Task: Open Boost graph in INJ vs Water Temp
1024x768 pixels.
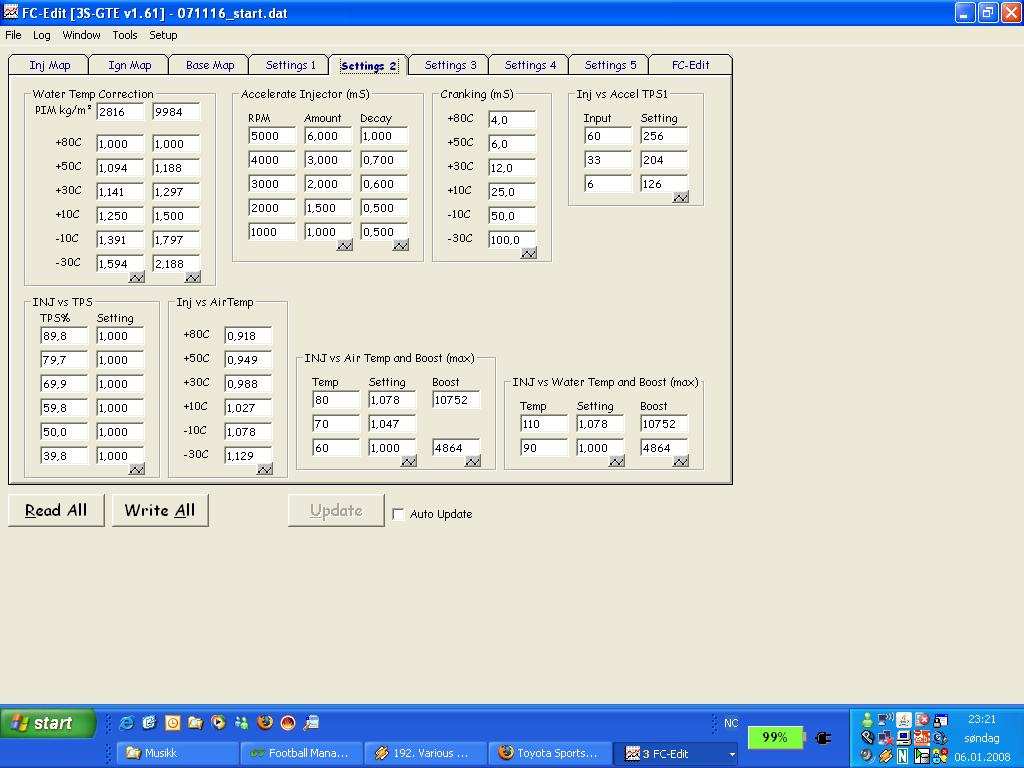Action: coord(681,461)
